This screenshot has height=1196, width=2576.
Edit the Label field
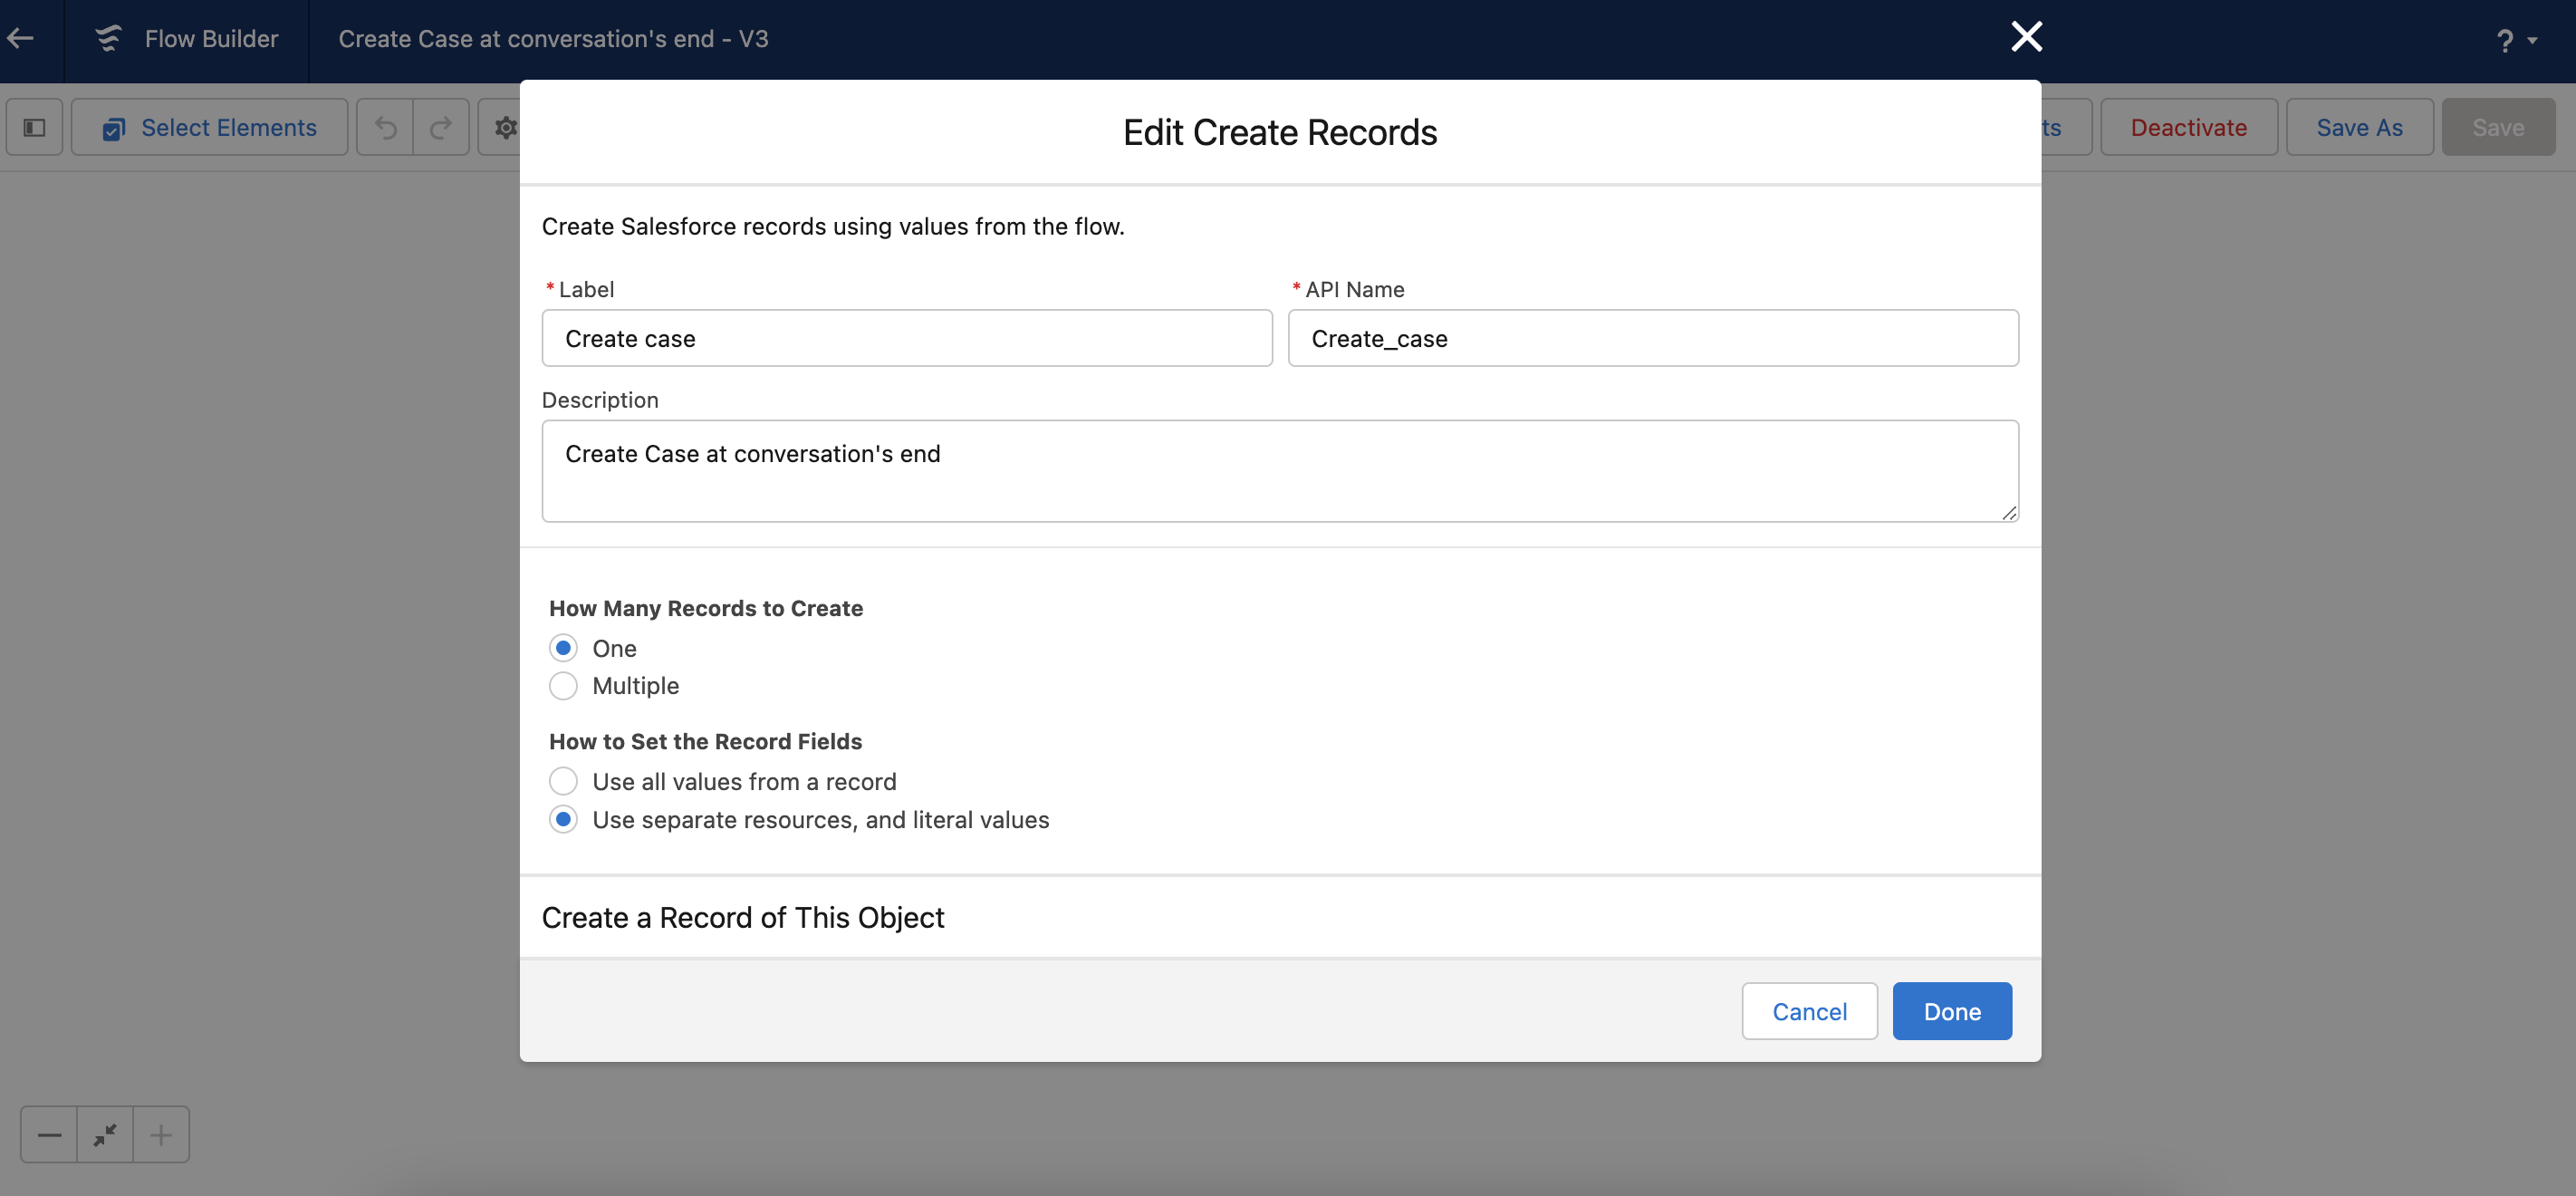[907, 338]
